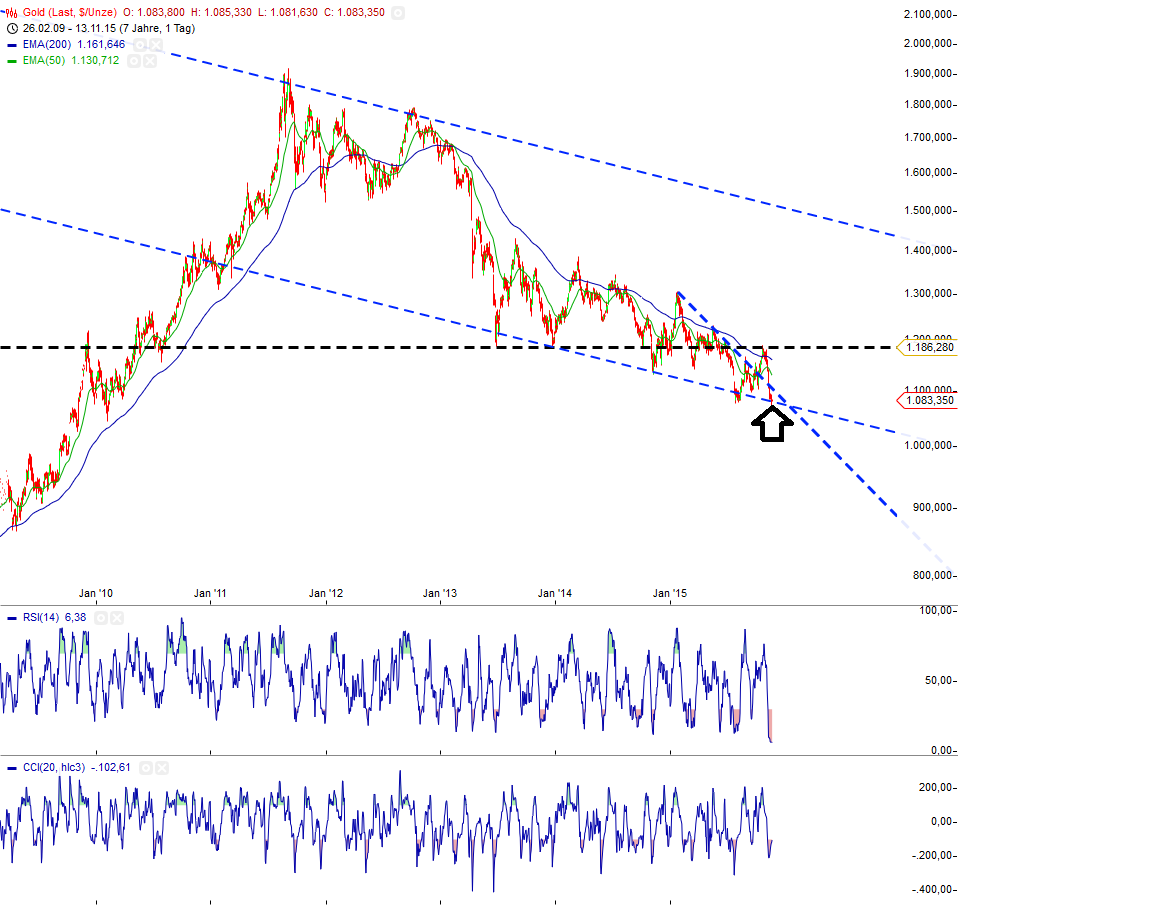Click the Jan '13 axis label
Viewport: 1152px width, 905px height.
[438, 593]
